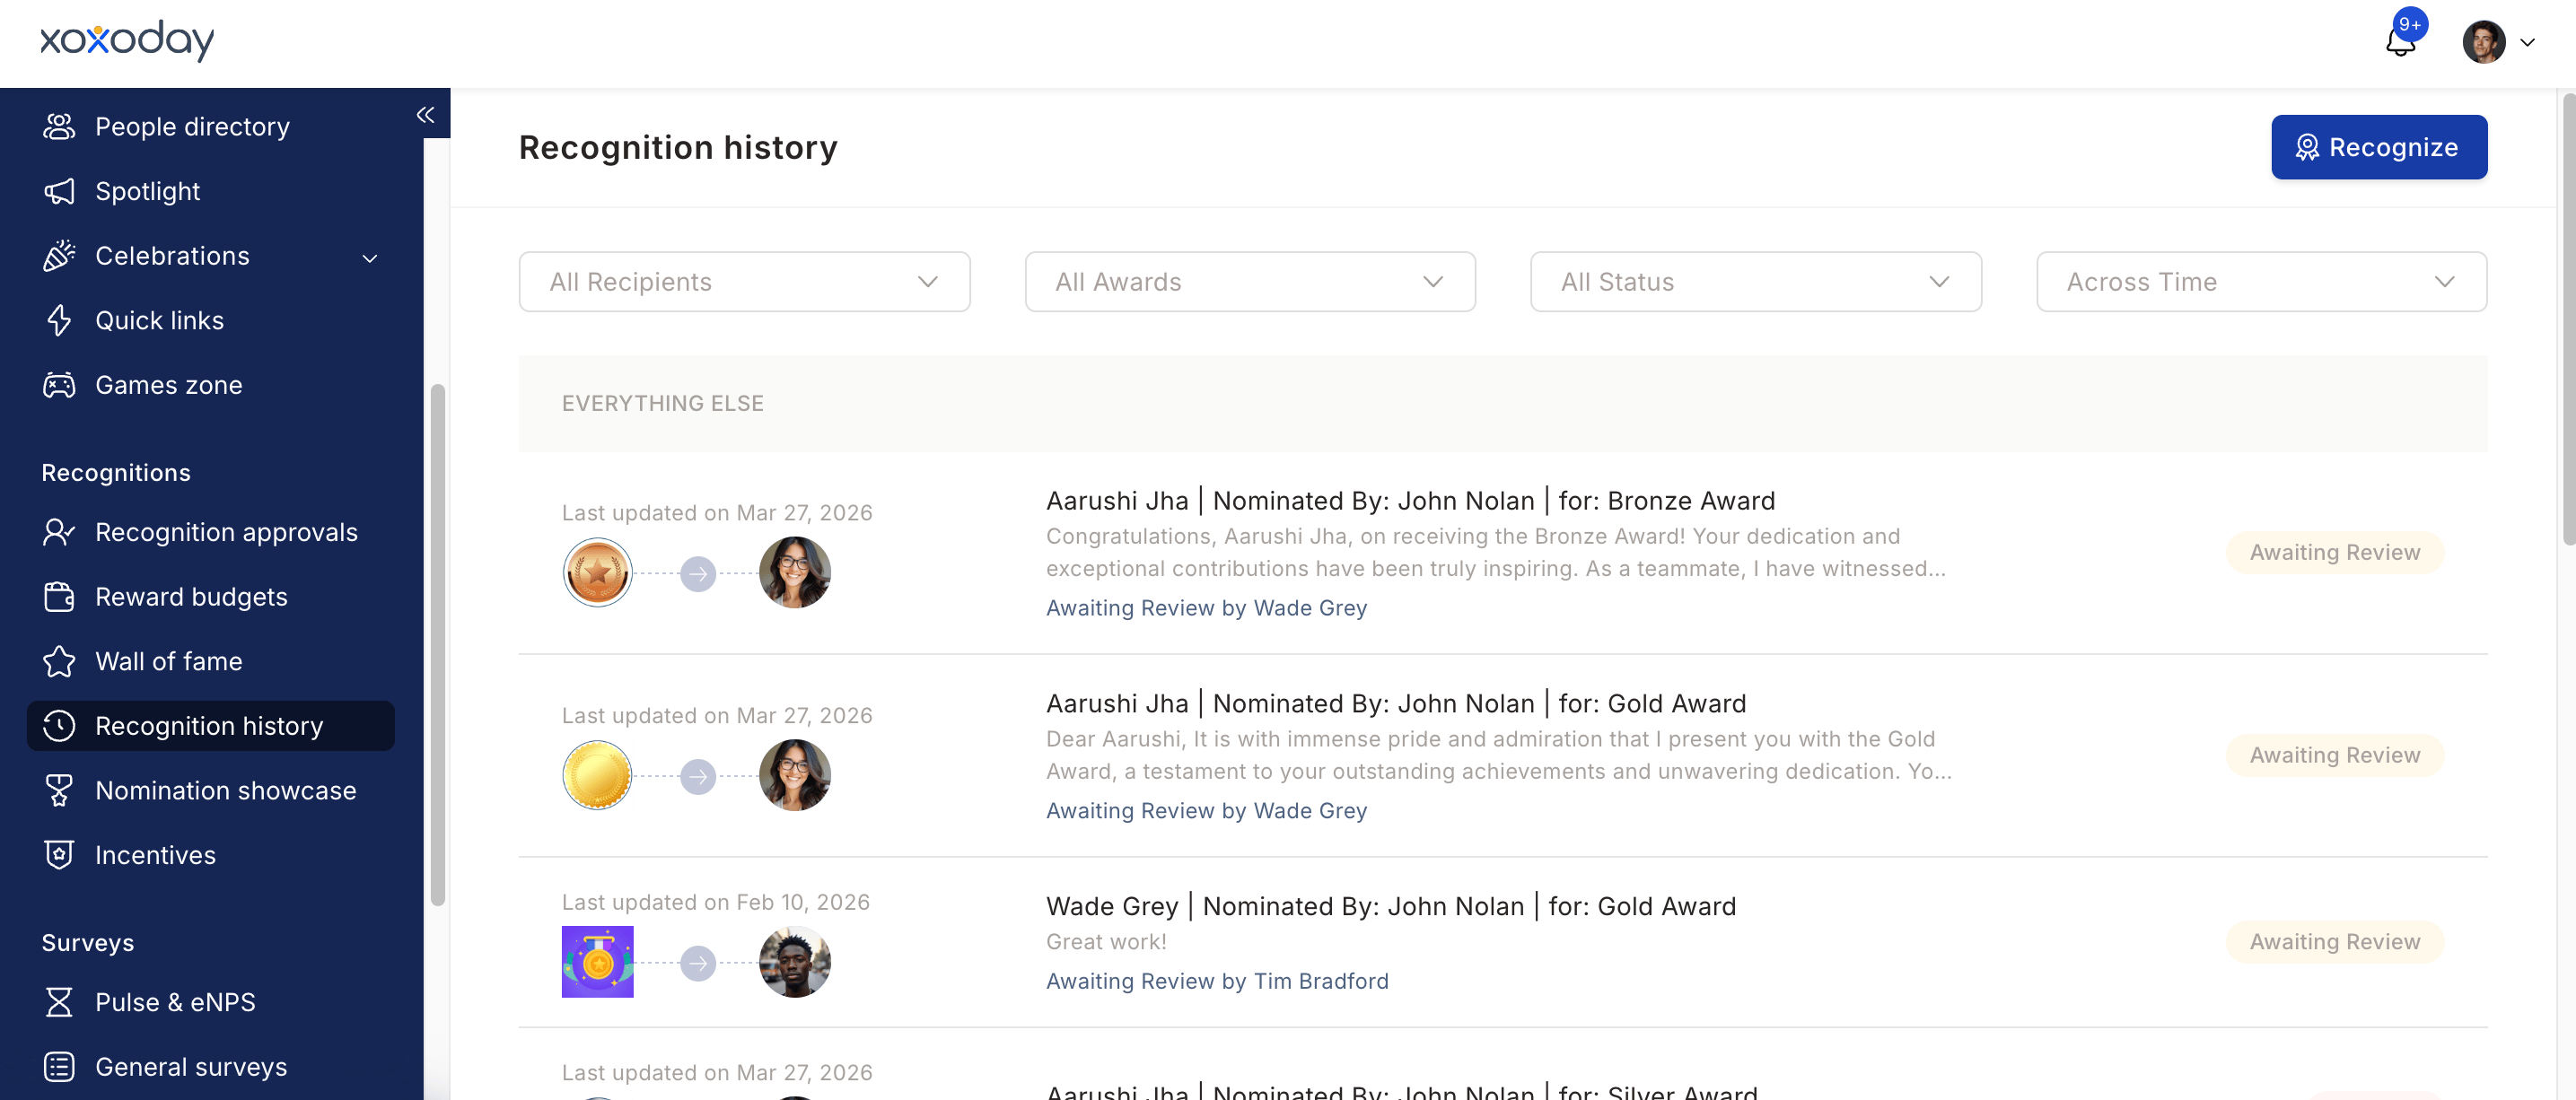Viewport: 2576px width, 1100px height.
Task: Click the Gold Award coin icon for Aarushi Jha
Action: click(x=597, y=776)
